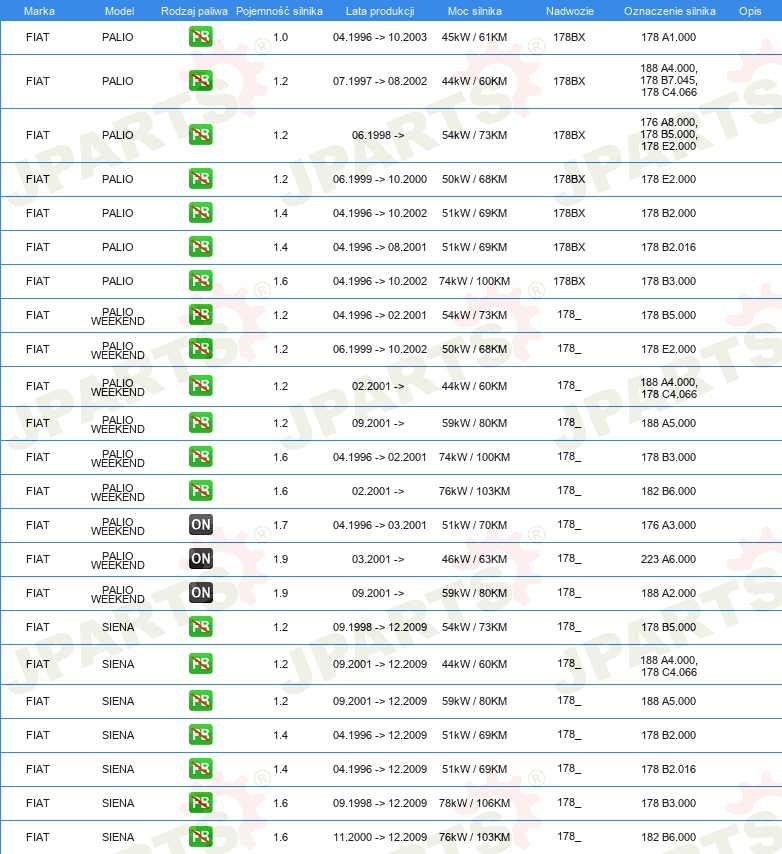
Task: Click 03.2001 -> production date
Action: pos(378,559)
